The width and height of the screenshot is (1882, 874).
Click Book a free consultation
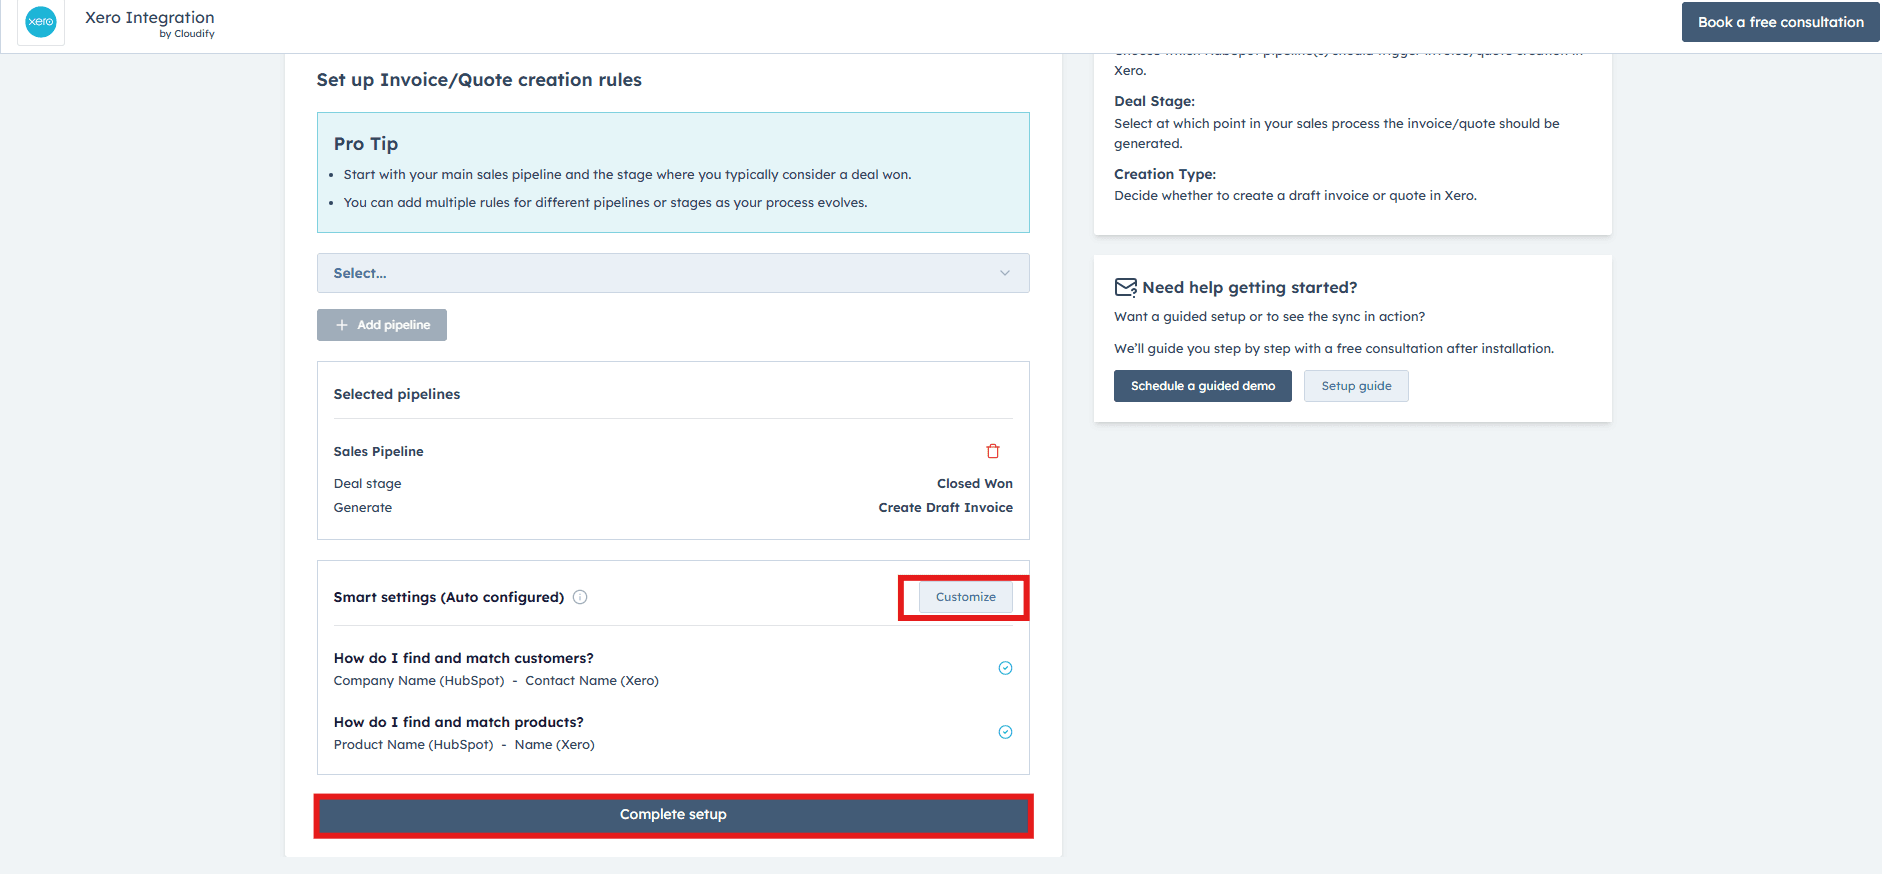coord(1780,22)
